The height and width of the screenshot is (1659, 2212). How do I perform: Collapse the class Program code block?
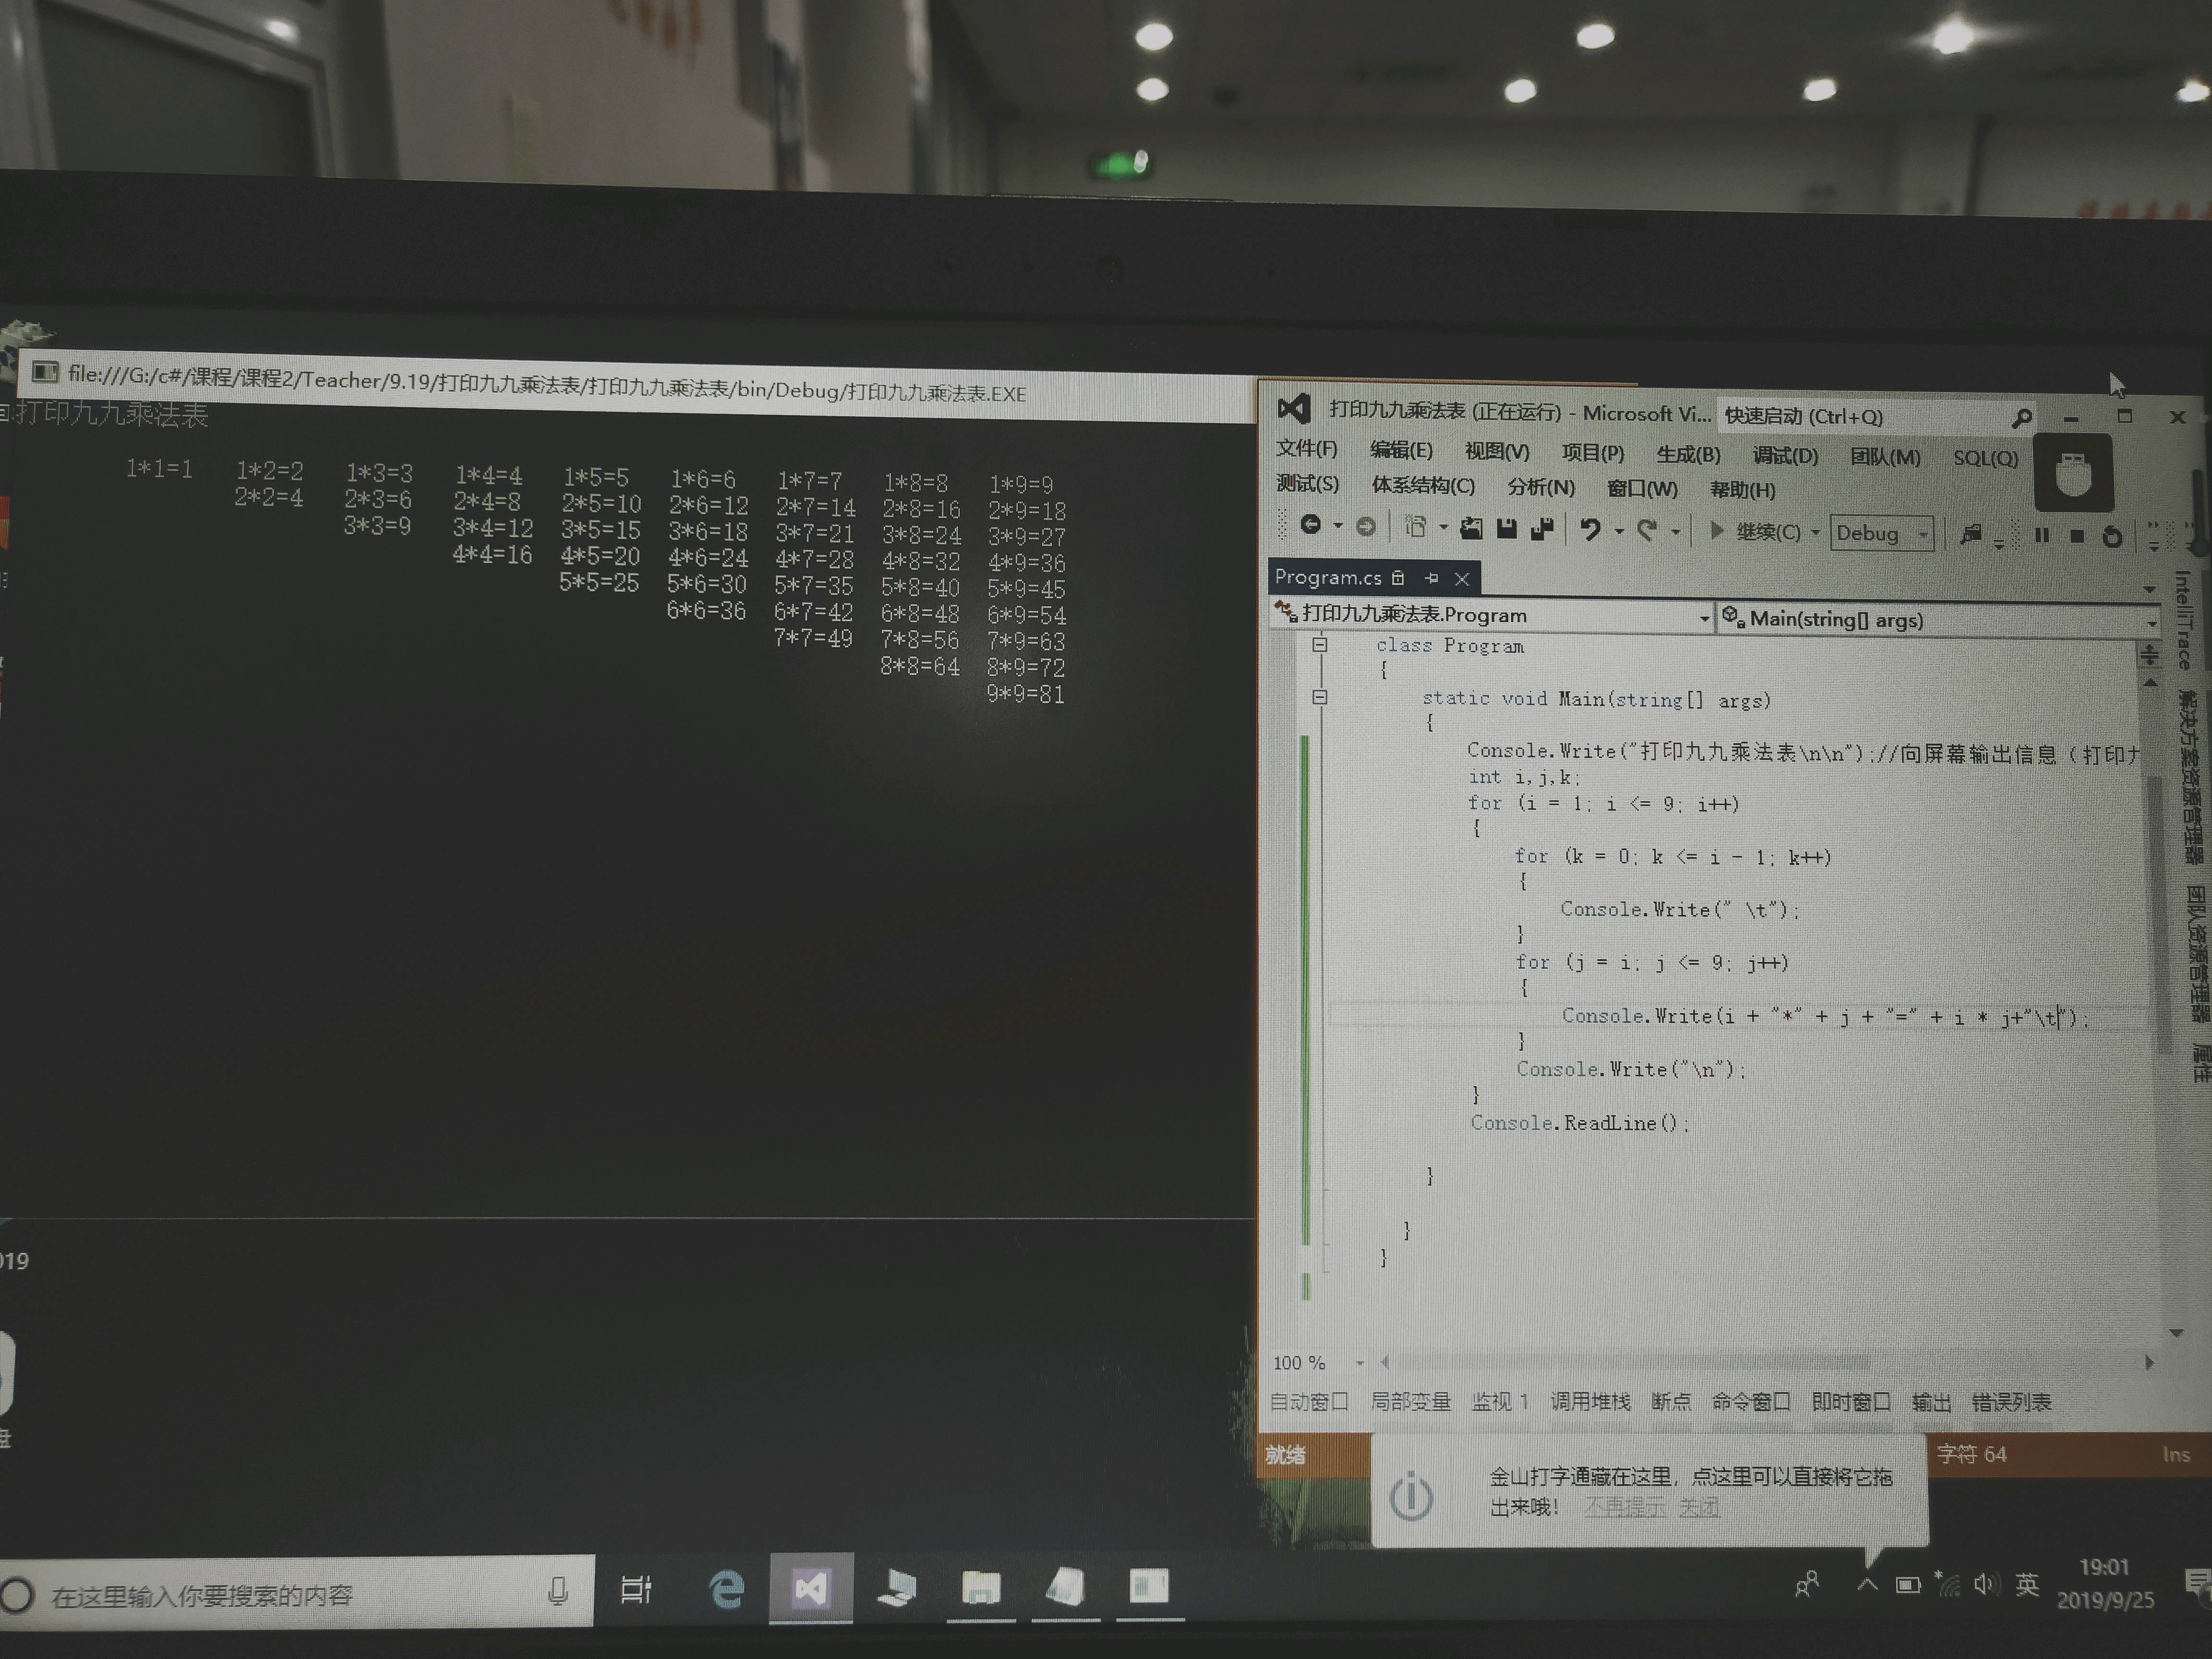1320,645
